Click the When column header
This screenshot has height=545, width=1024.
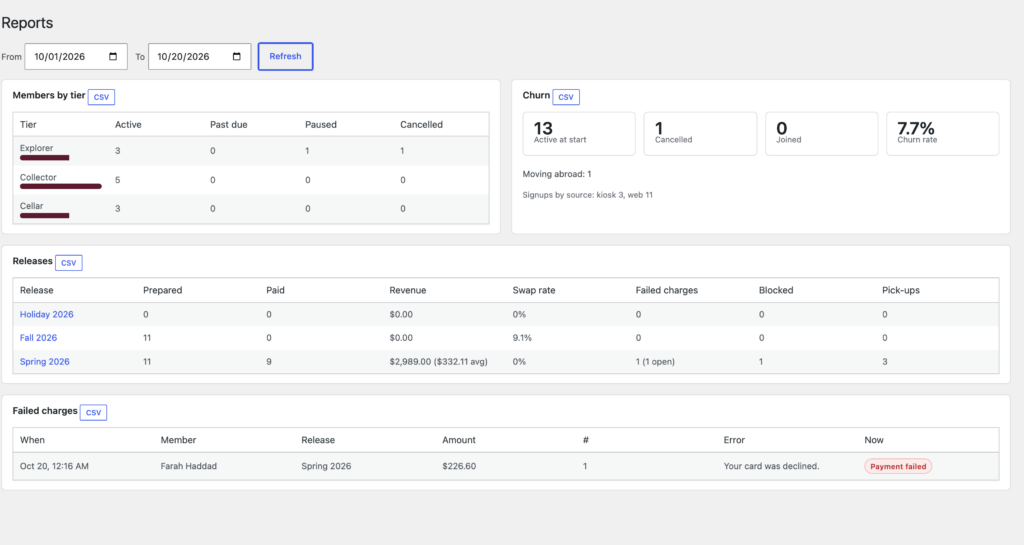click(x=32, y=440)
